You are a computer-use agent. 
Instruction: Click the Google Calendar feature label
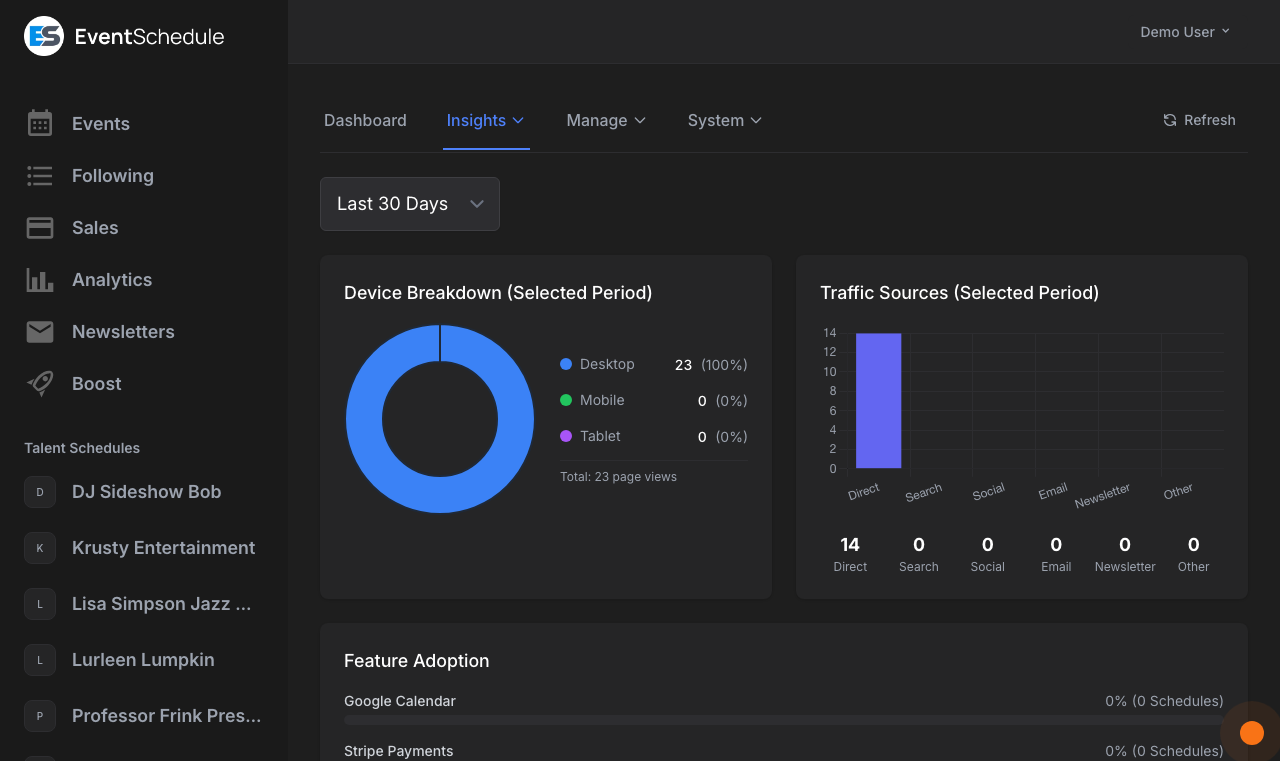point(400,701)
